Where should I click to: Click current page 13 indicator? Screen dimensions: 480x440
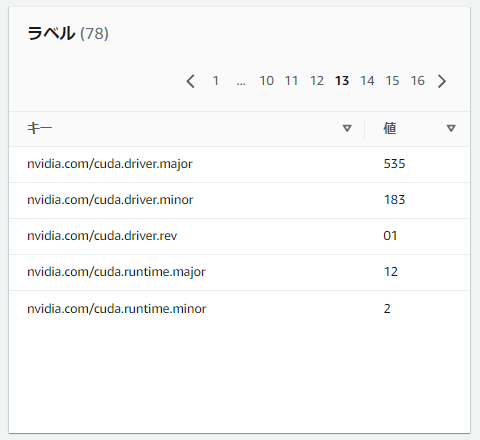[x=342, y=81]
